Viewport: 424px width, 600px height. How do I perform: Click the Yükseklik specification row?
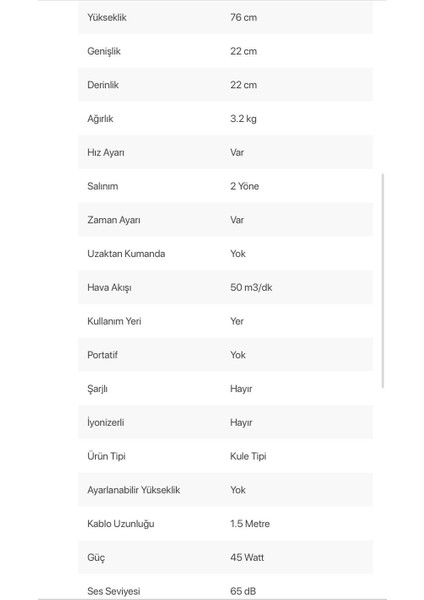tap(225, 17)
